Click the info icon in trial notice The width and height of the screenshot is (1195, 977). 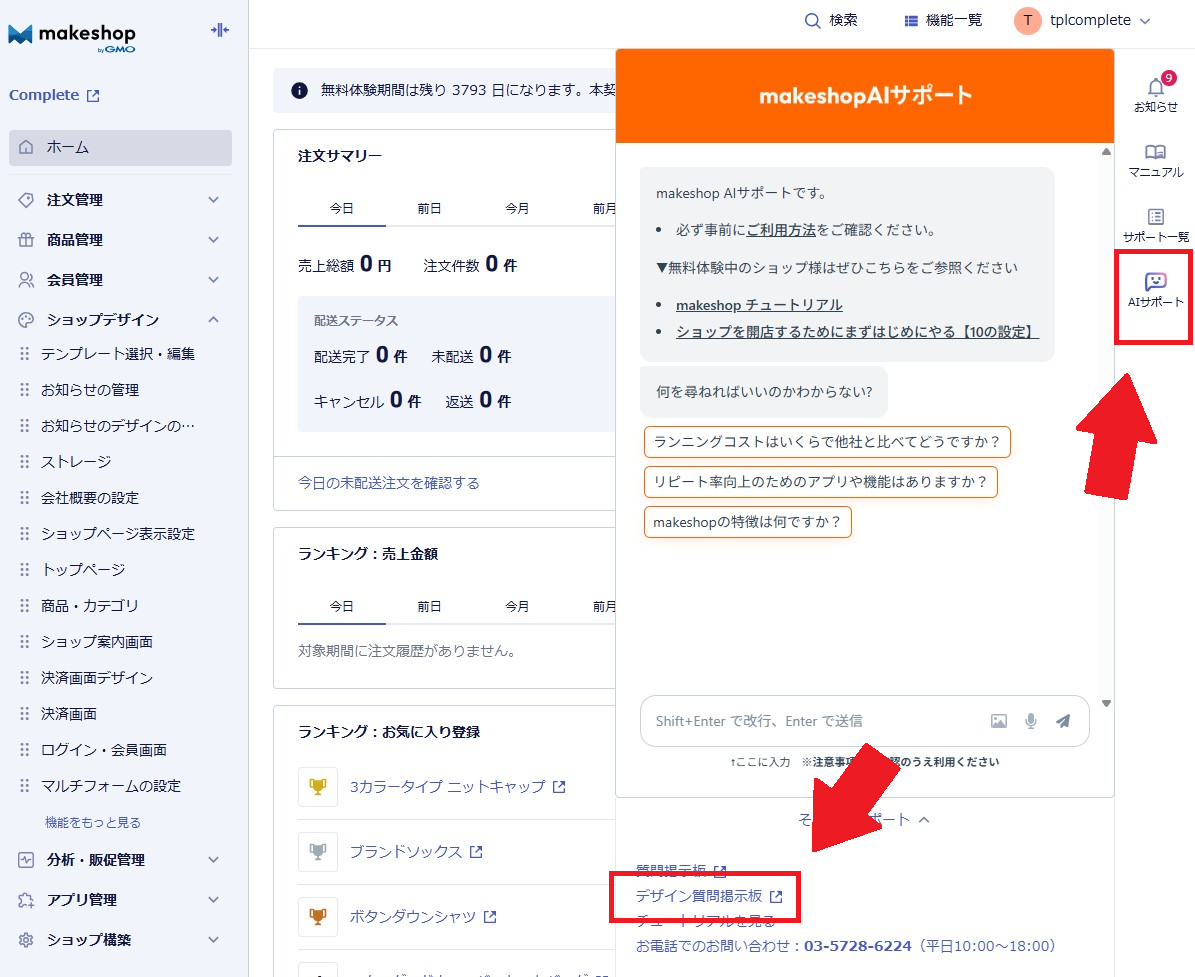[300, 91]
